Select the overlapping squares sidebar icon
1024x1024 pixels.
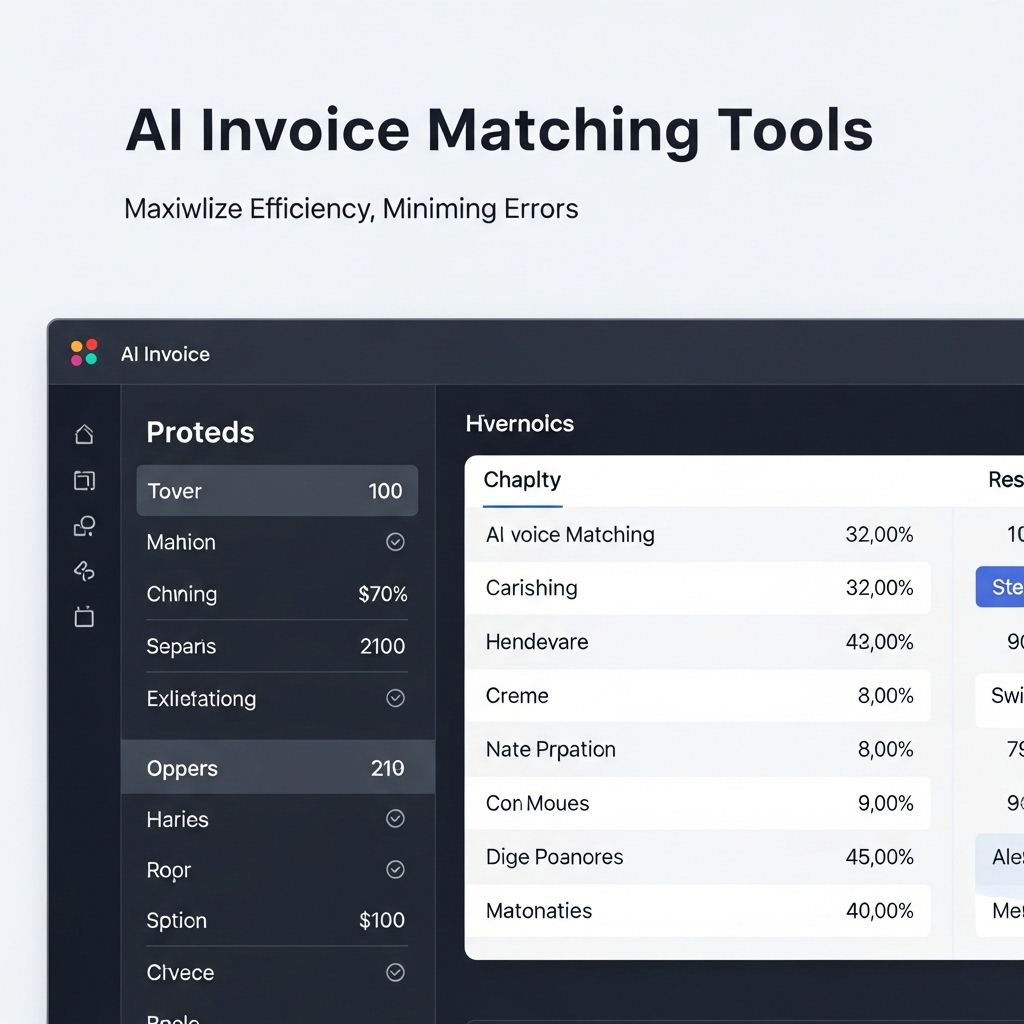click(84, 481)
